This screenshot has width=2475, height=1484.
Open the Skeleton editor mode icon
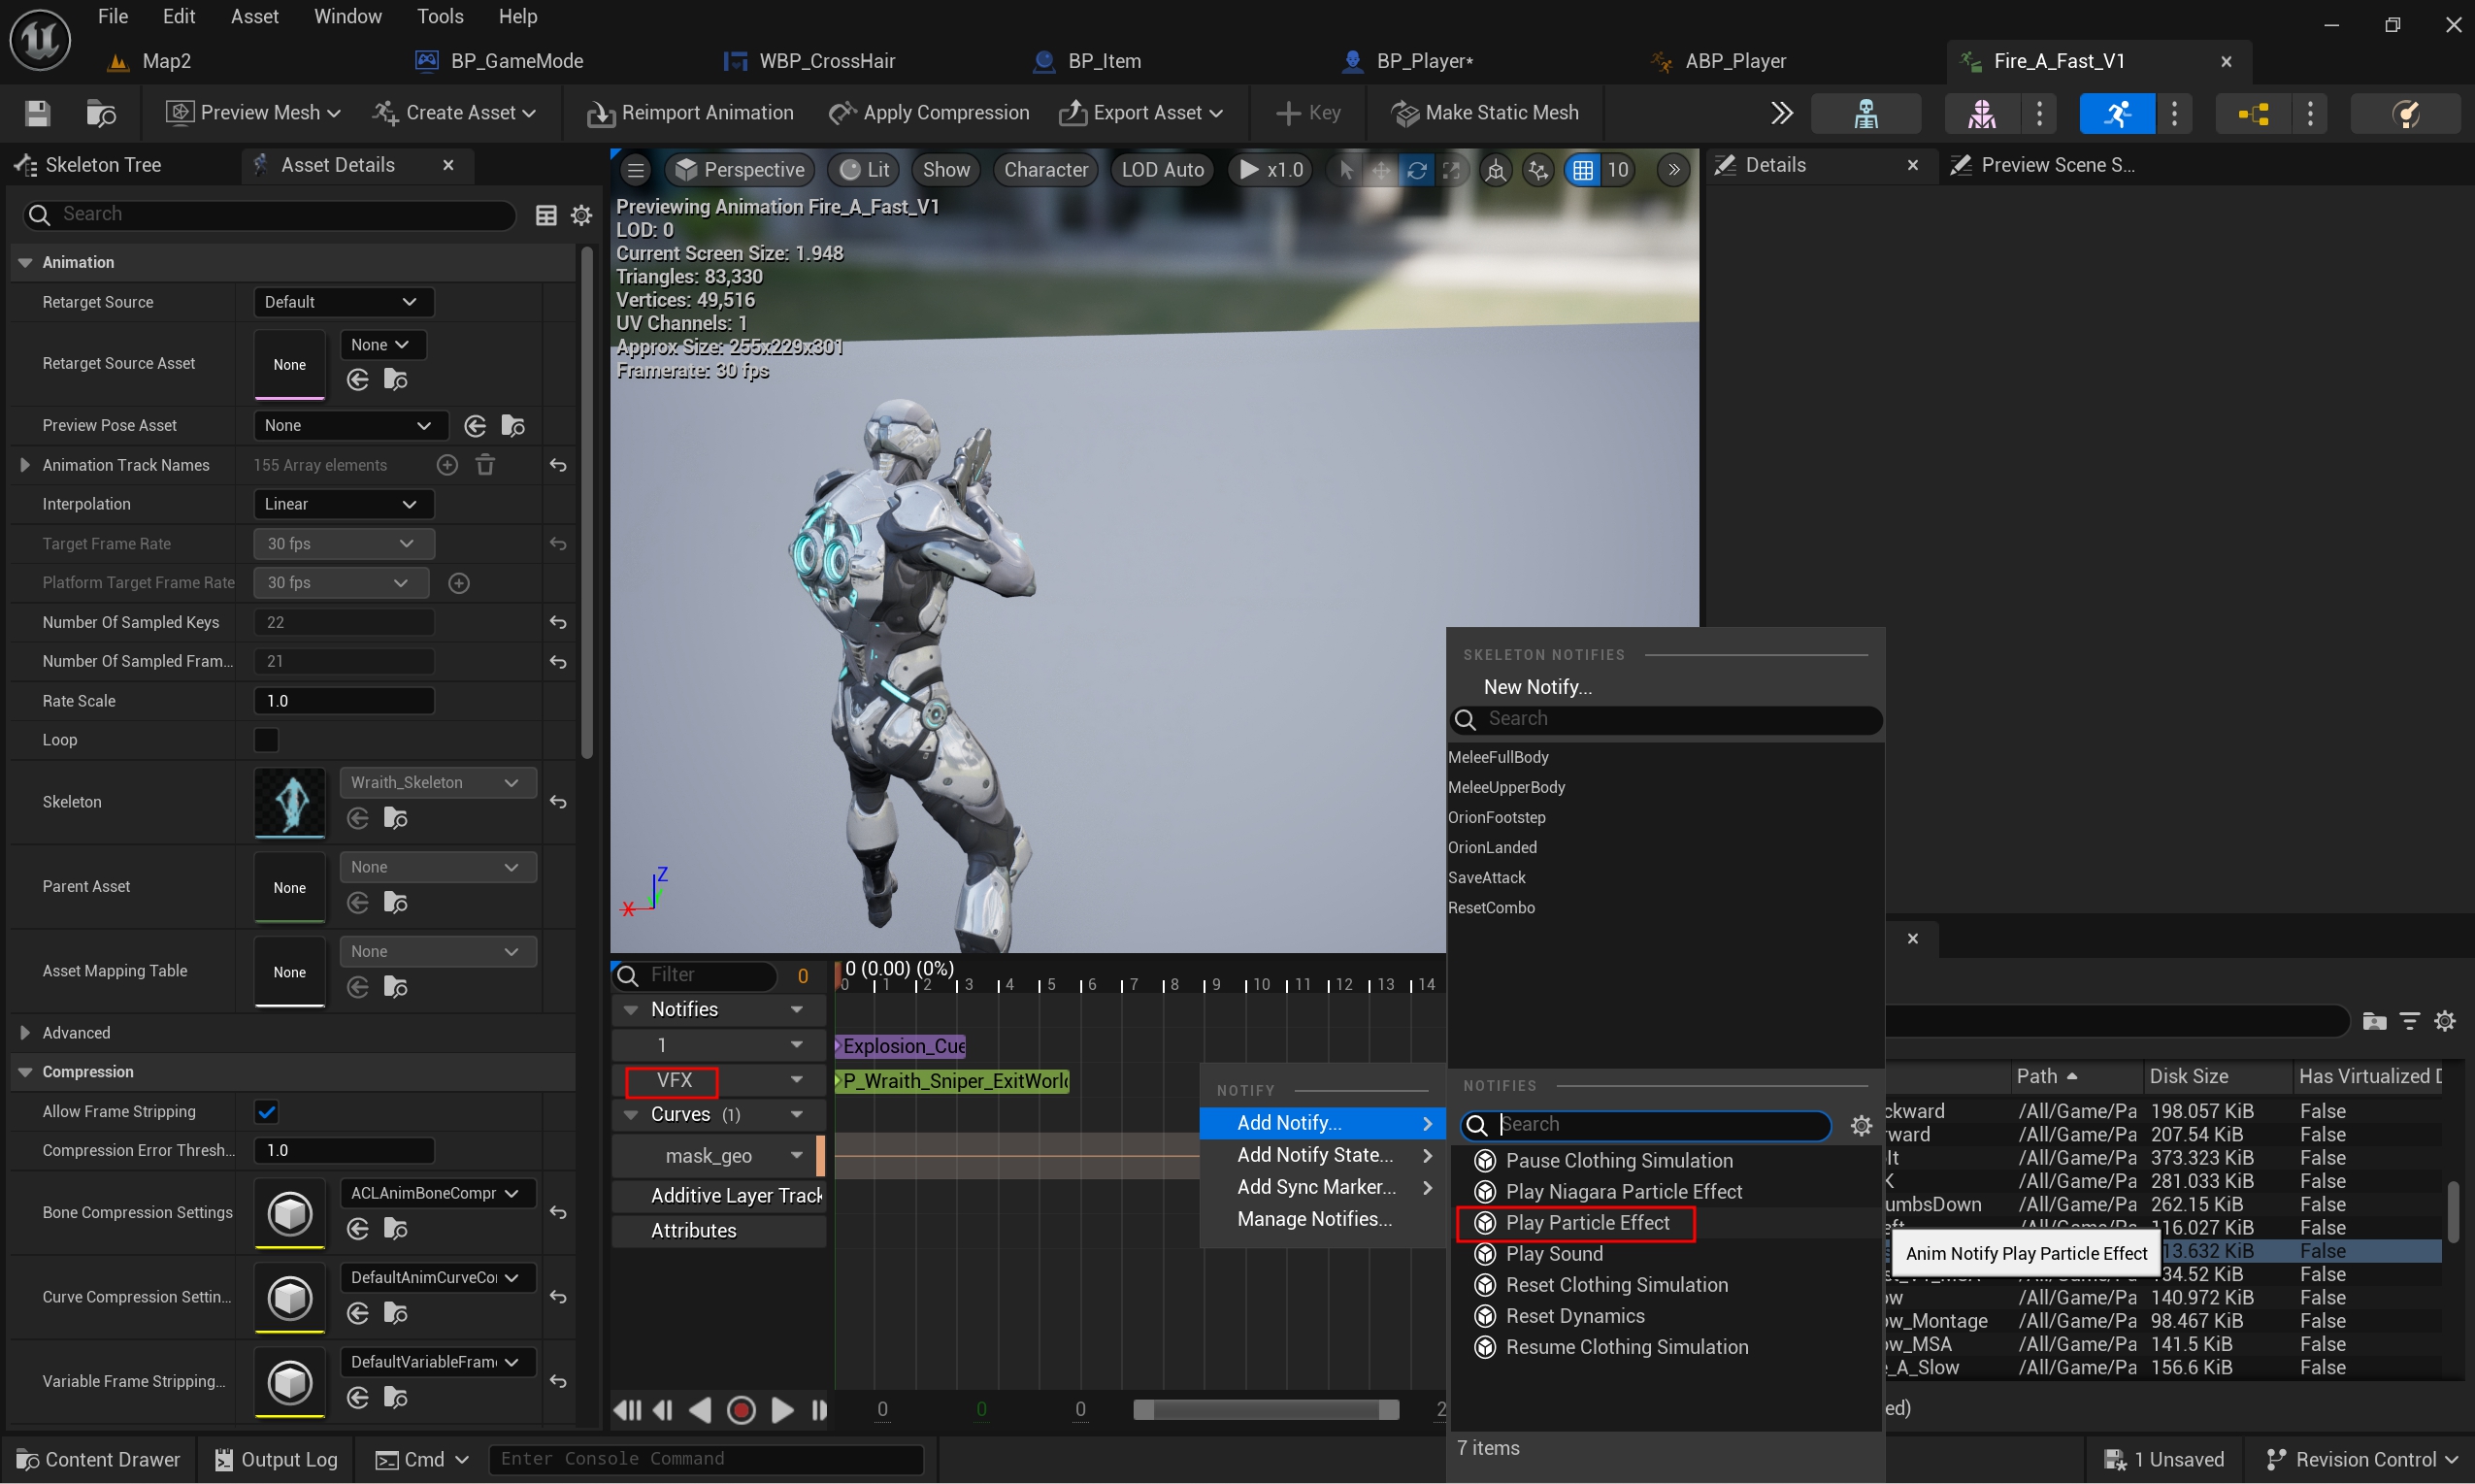[x=1865, y=113]
